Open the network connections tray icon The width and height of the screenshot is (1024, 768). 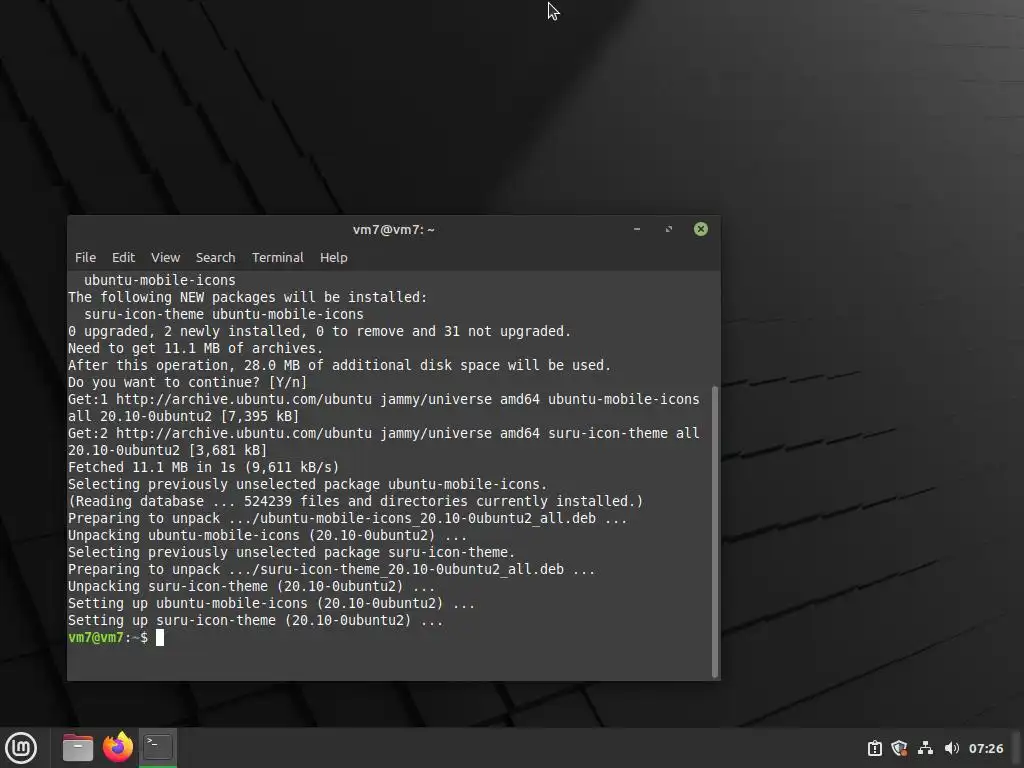click(x=925, y=748)
